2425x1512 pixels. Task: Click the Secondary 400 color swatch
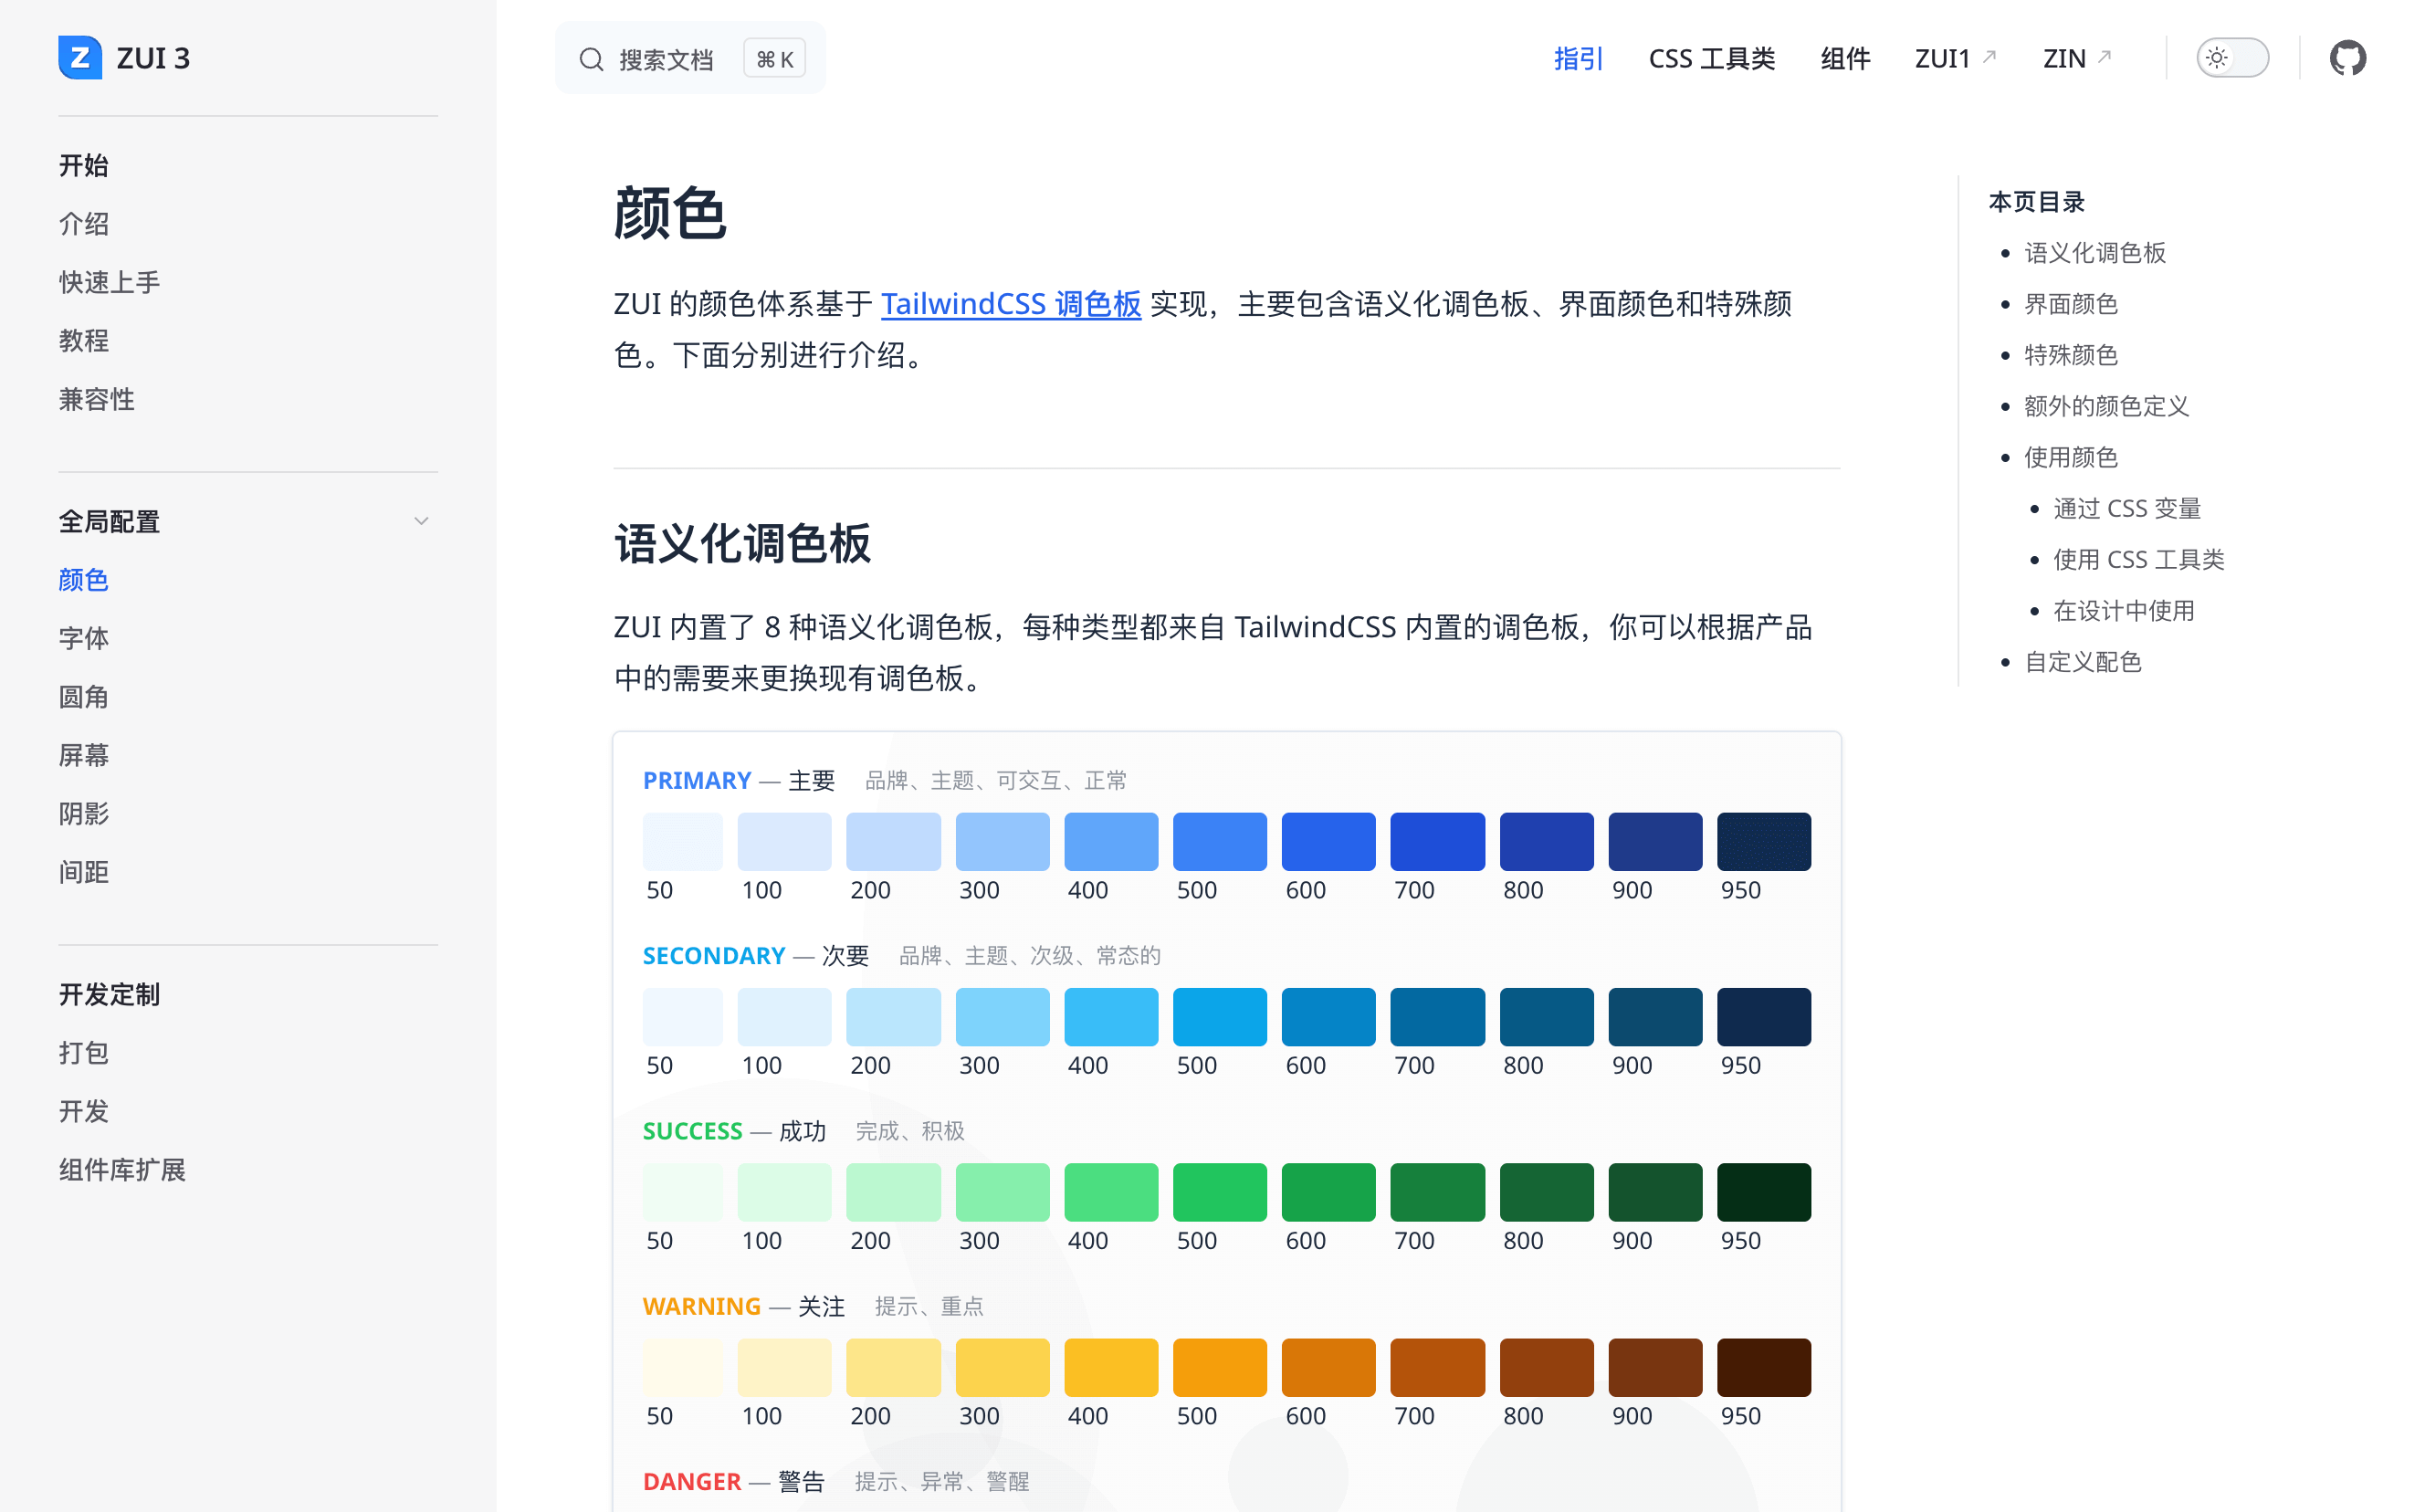coord(1111,1016)
